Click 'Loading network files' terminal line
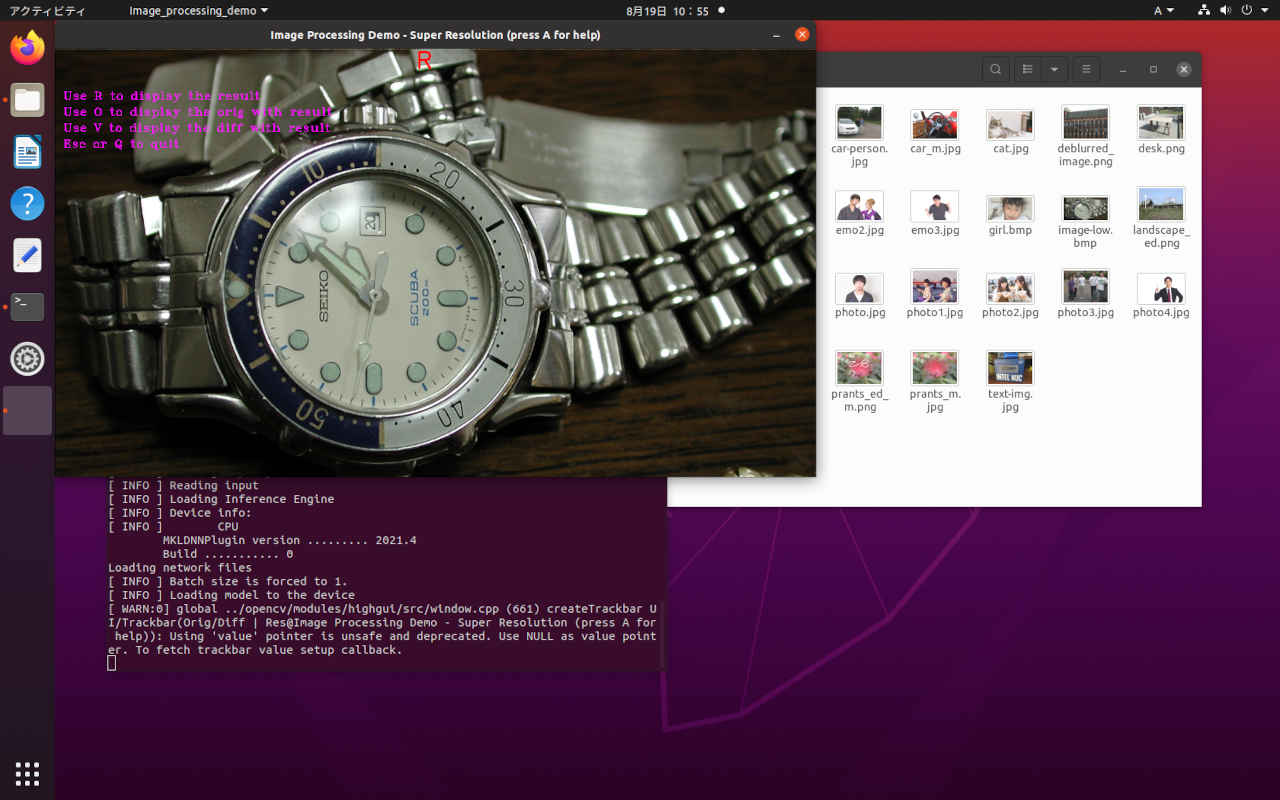Image resolution: width=1280 pixels, height=800 pixels. coord(180,568)
